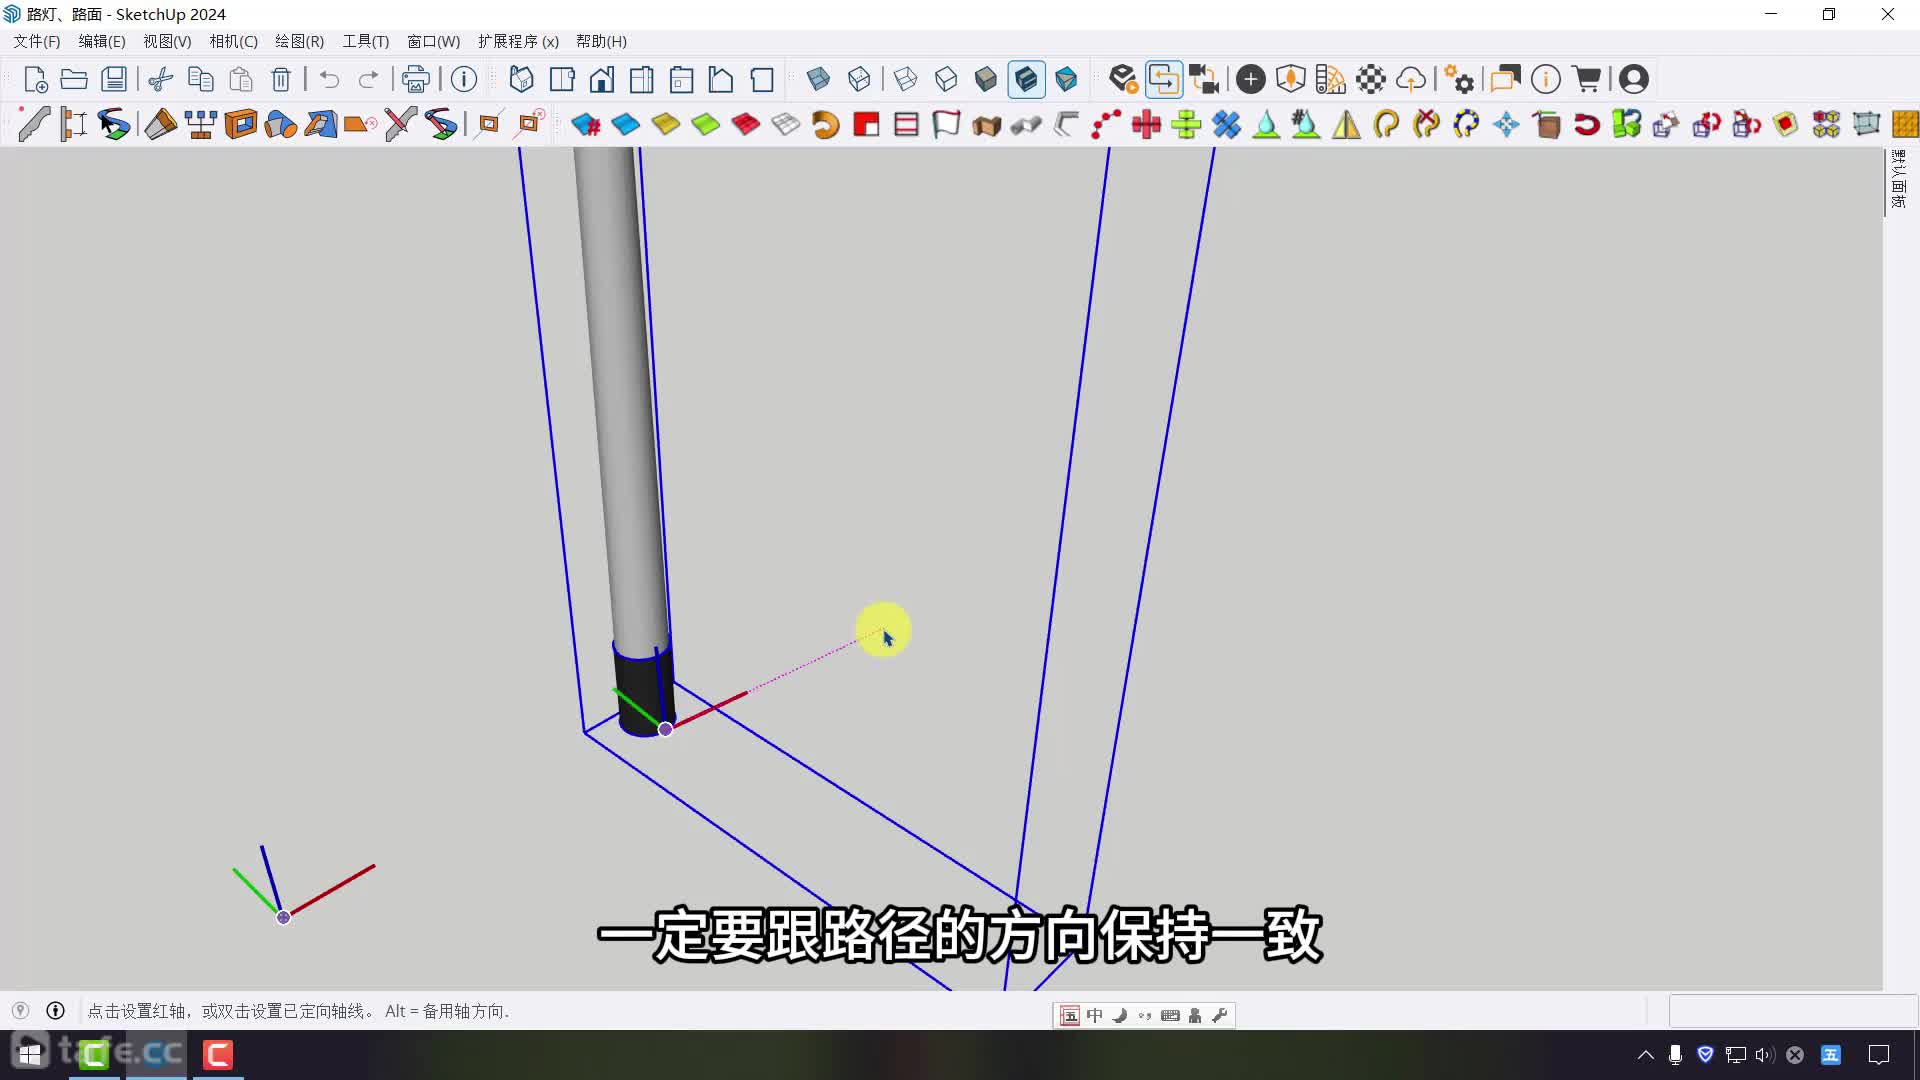The image size is (1920, 1080).
Task: Switch to Left view
Action: (721, 79)
